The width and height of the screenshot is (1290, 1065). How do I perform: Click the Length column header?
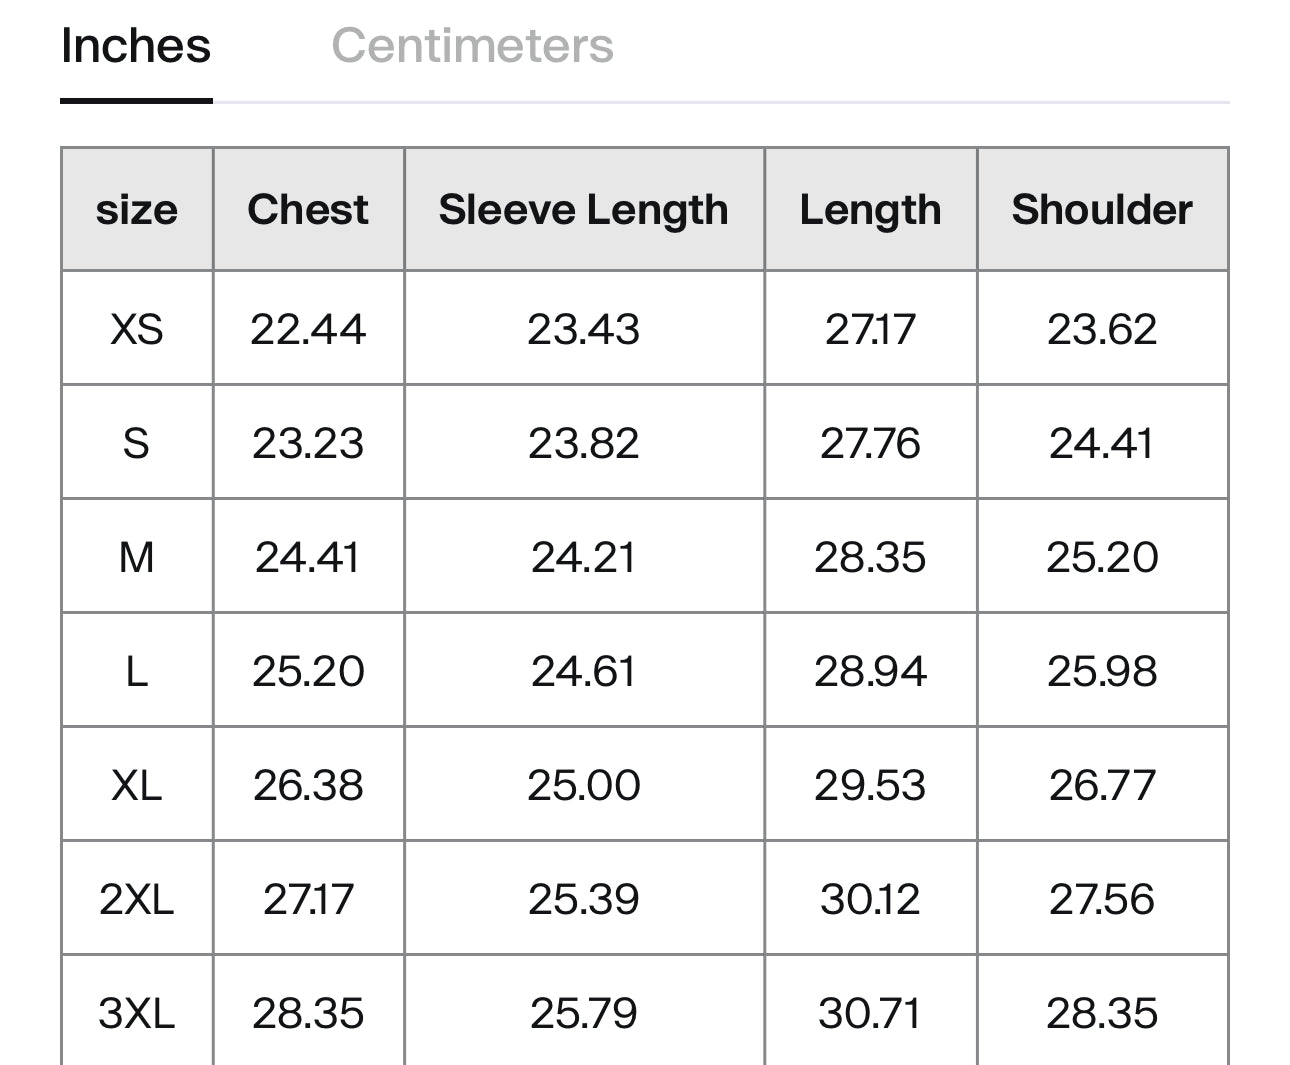(x=870, y=210)
